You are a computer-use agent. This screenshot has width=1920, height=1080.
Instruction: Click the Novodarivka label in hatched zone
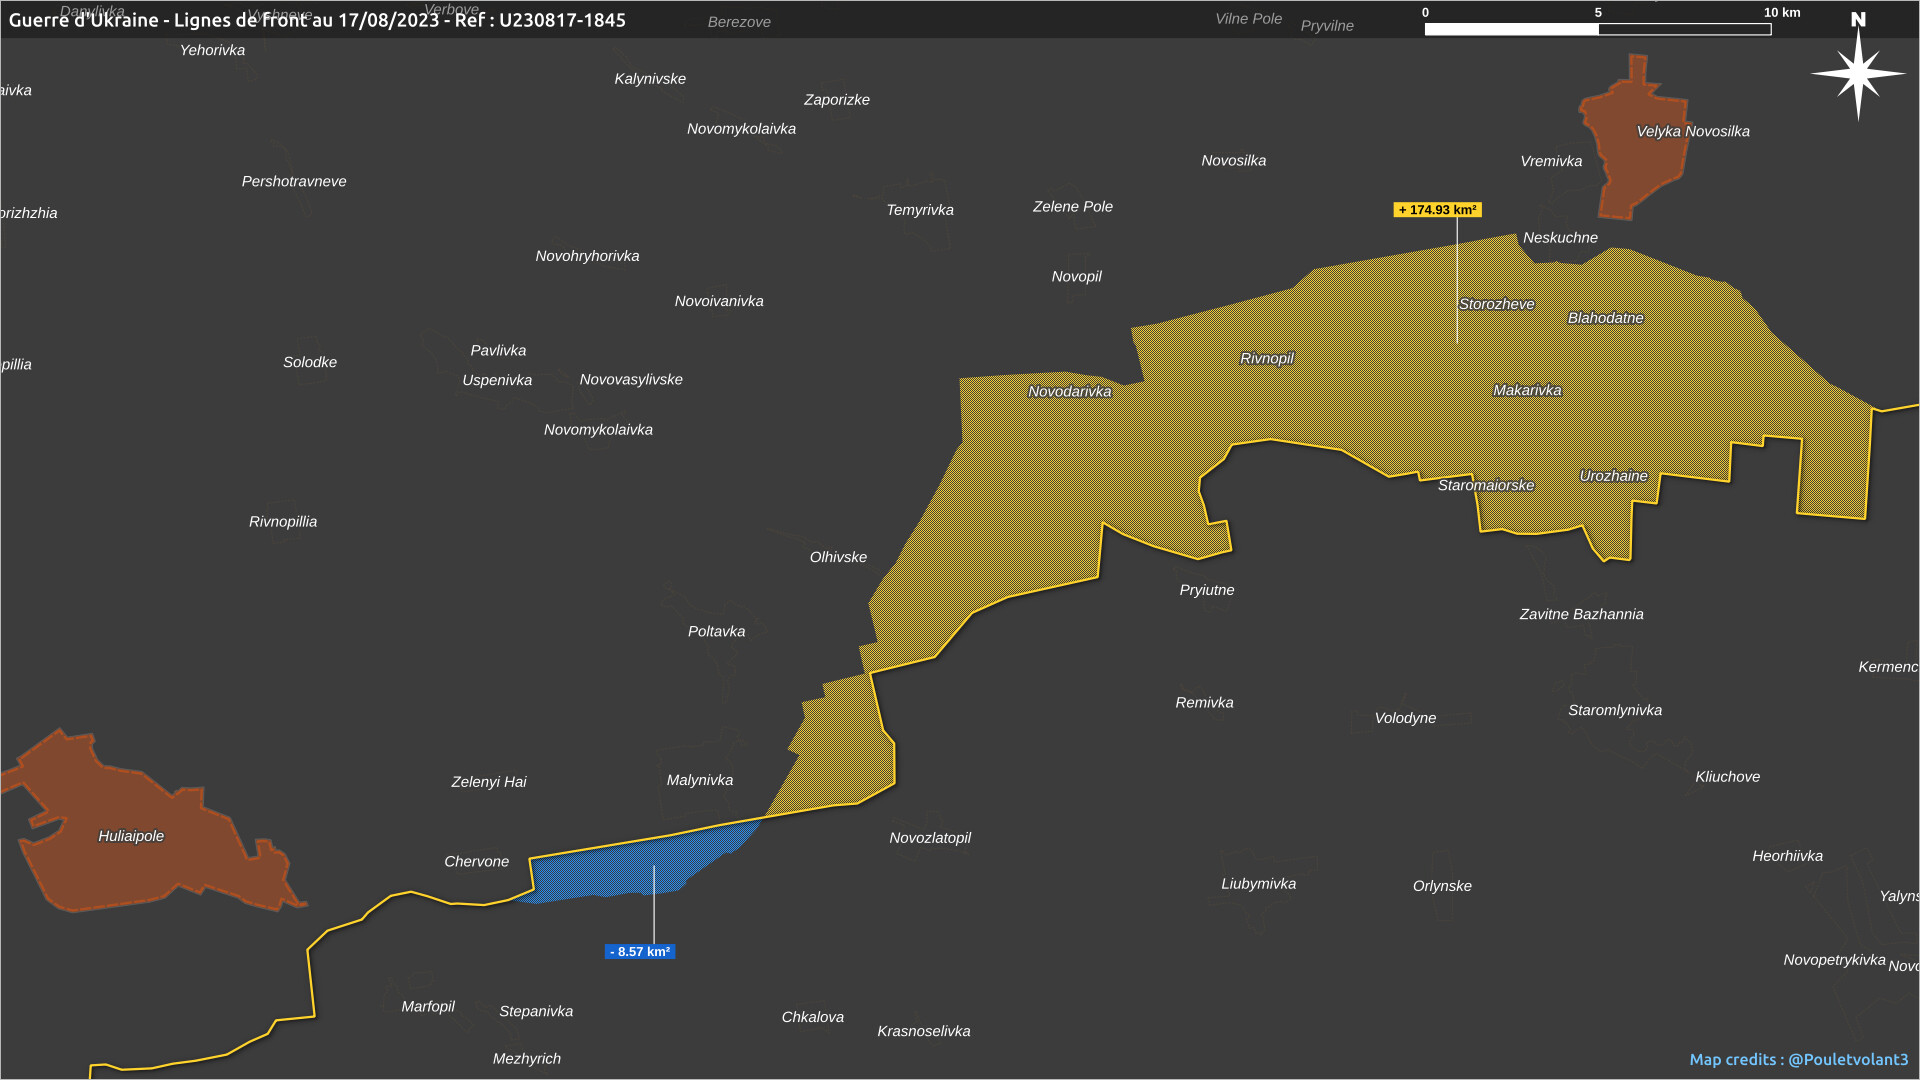tap(1069, 391)
